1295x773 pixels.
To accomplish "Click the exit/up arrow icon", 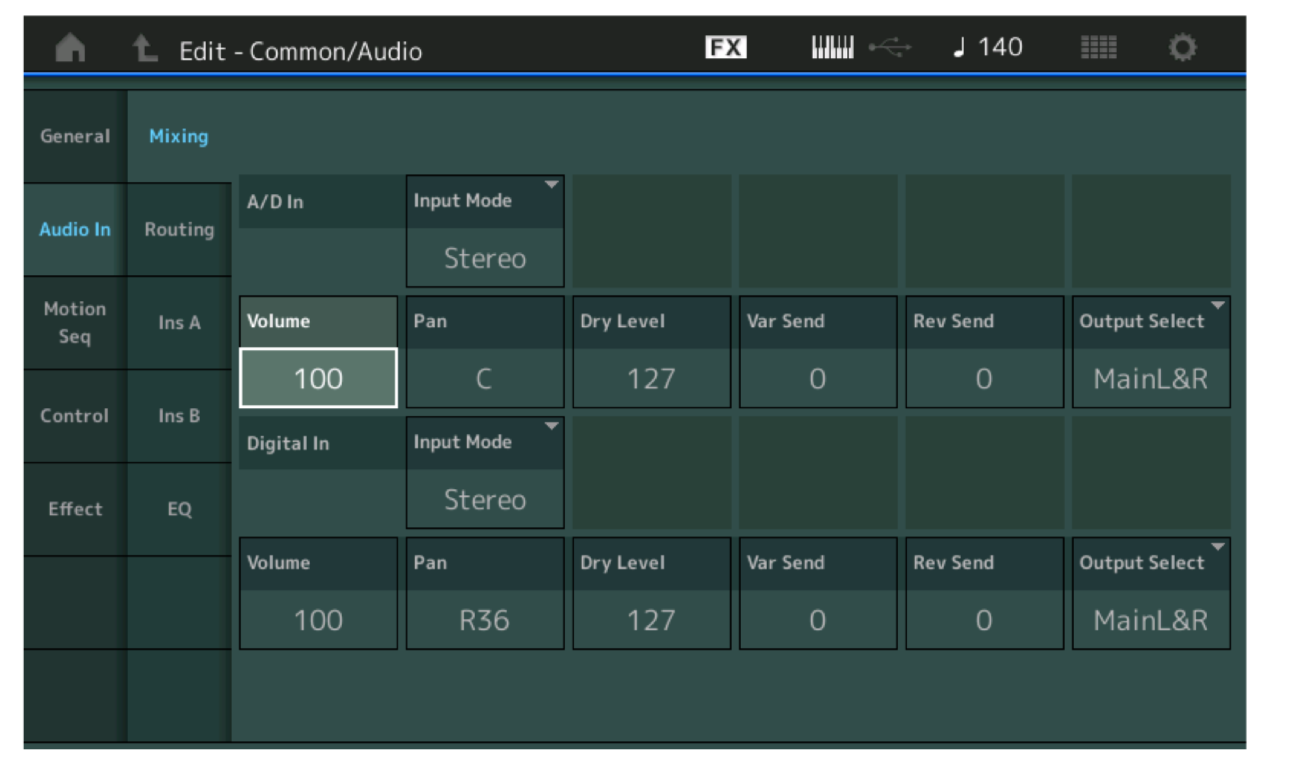I will 146,49.
